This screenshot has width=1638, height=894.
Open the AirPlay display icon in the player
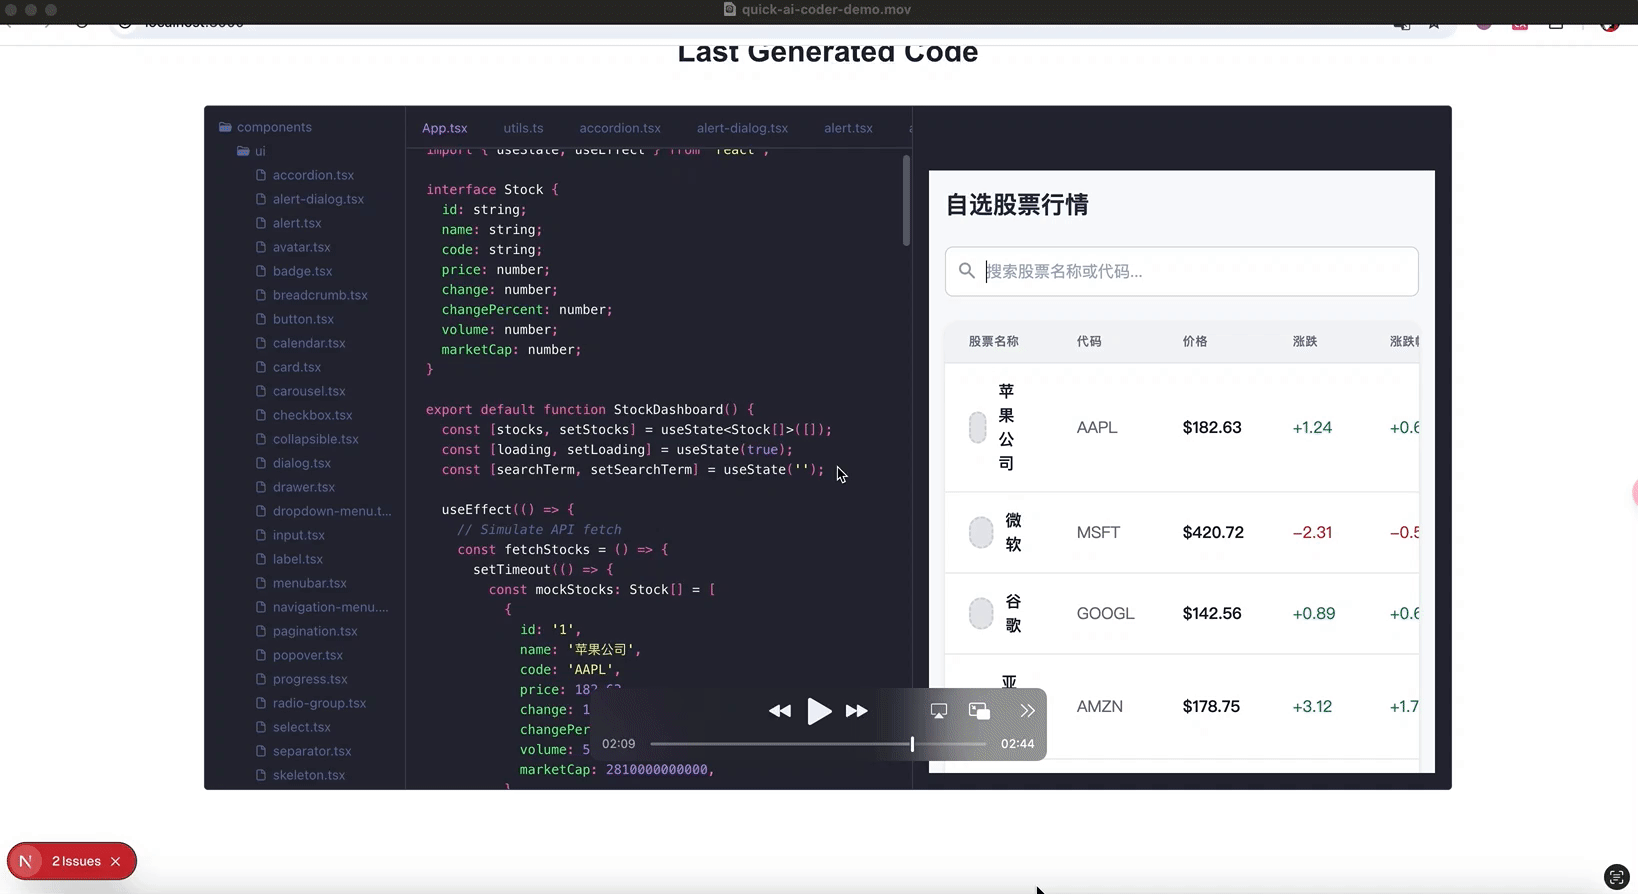[938, 711]
